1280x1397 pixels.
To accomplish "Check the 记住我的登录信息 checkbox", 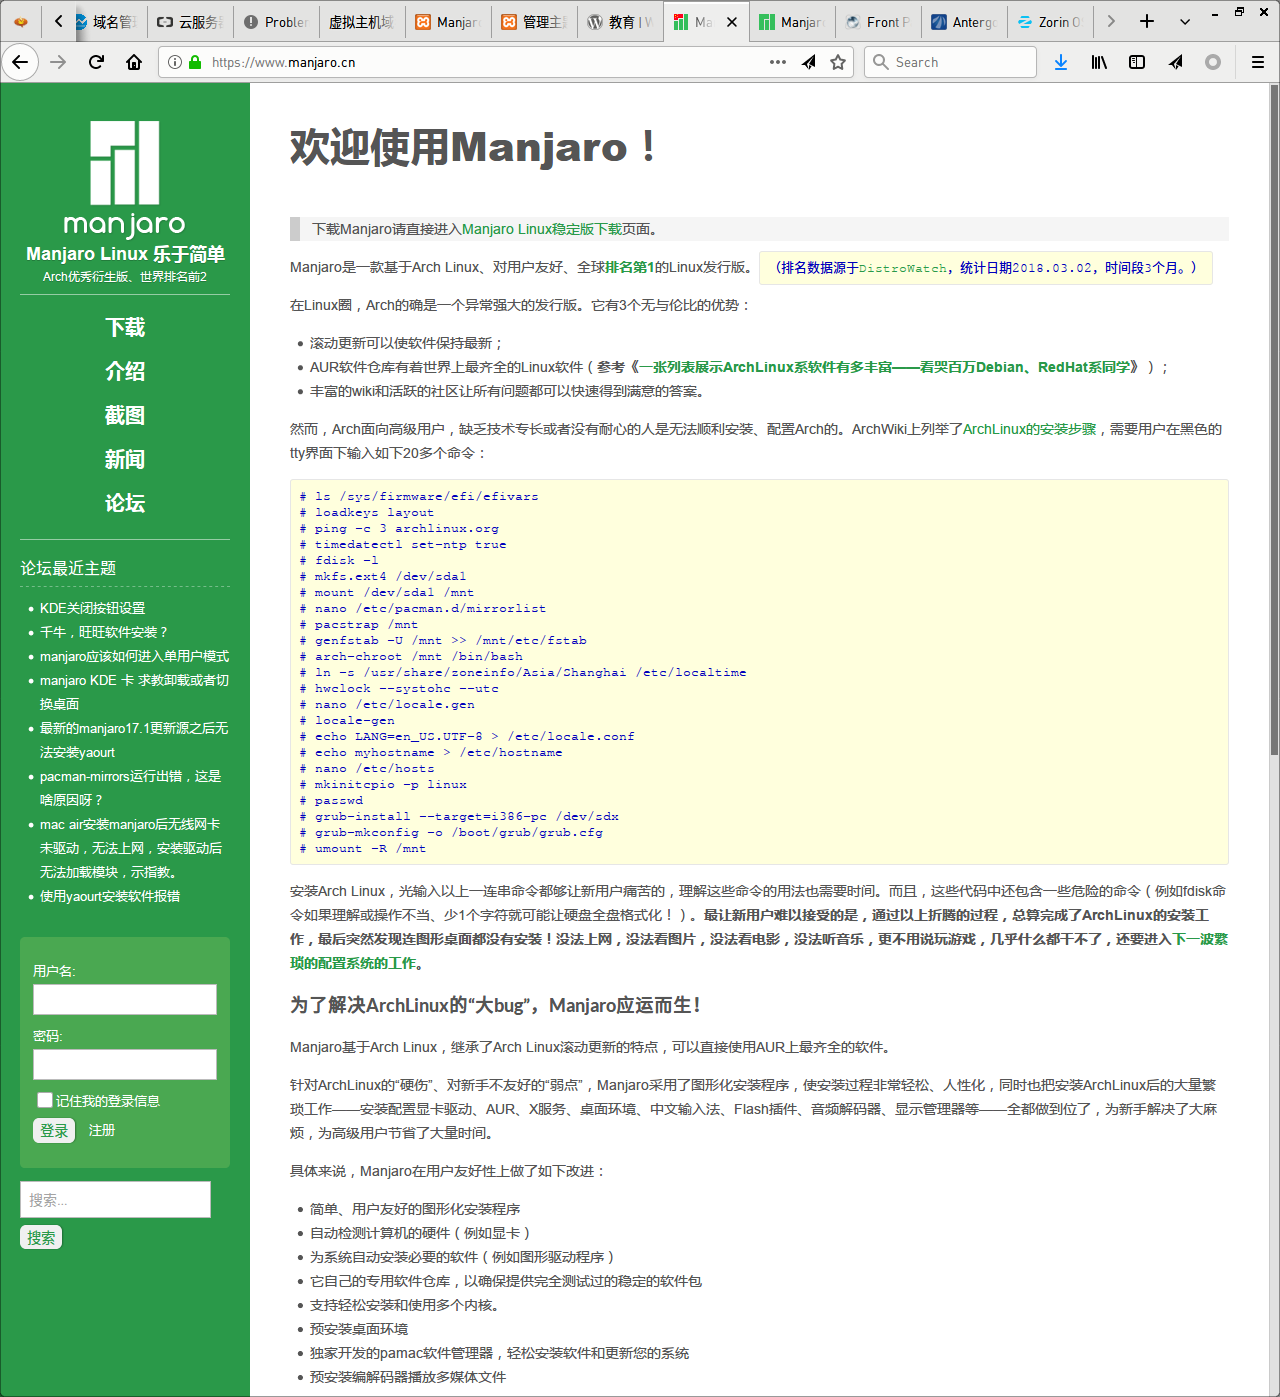I will point(45,1100).
